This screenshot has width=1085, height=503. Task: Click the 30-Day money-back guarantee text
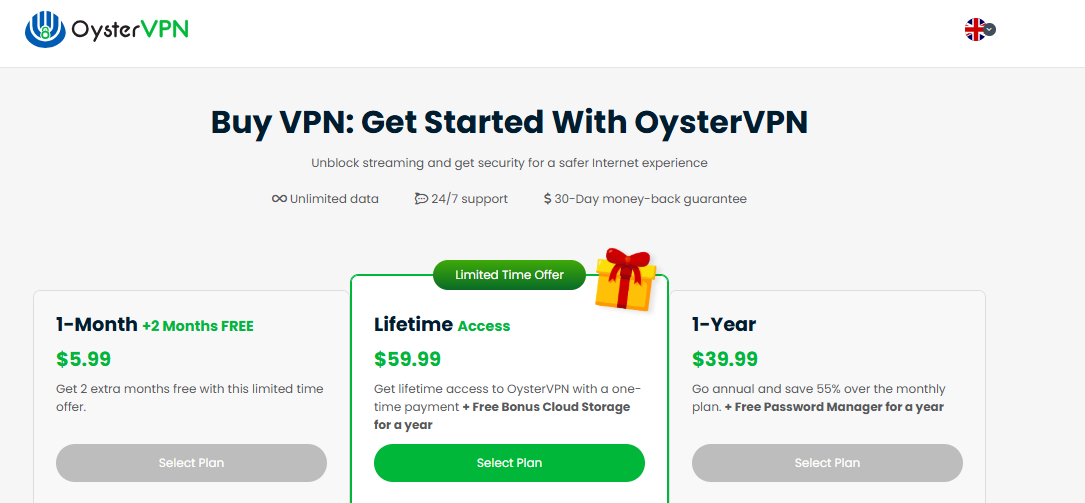(651, 199)
